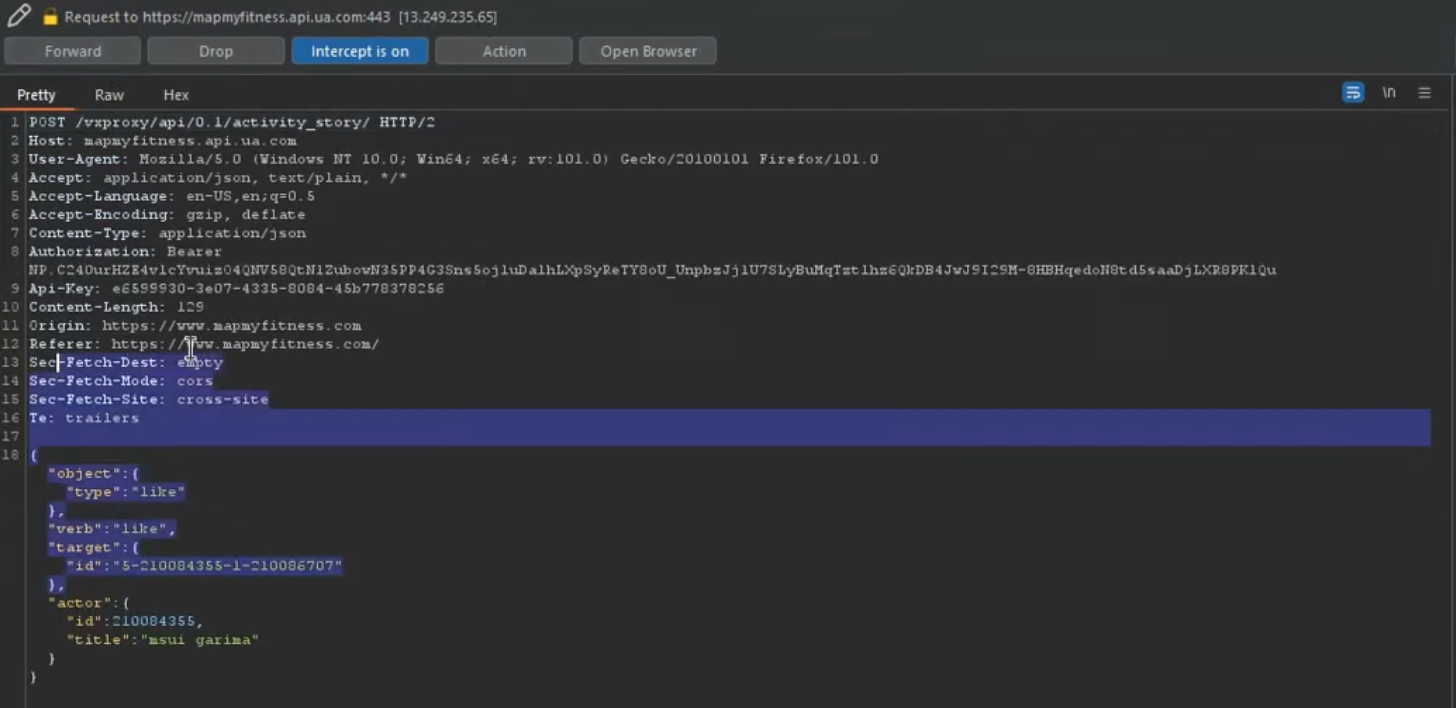The height and width of the screenshot is (708, 1456).
Task: Click the Authorization: Bearer header
Action: pyautogui.click(x=125, y=252)
